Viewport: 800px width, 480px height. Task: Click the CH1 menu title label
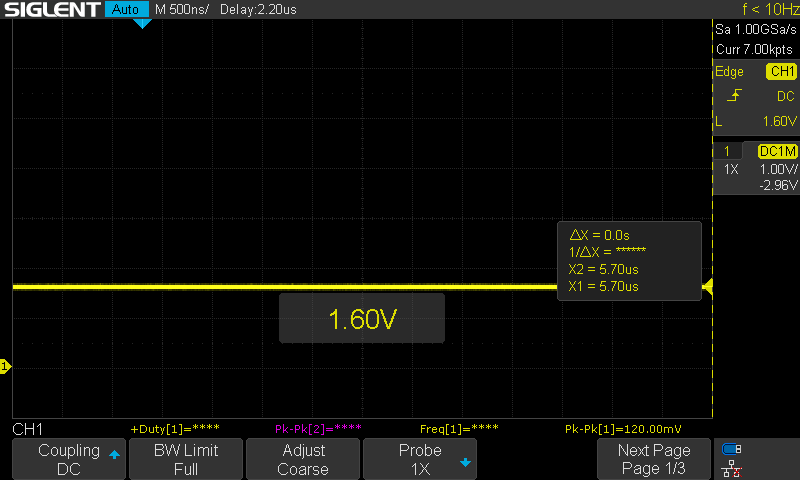pos(27,429)
